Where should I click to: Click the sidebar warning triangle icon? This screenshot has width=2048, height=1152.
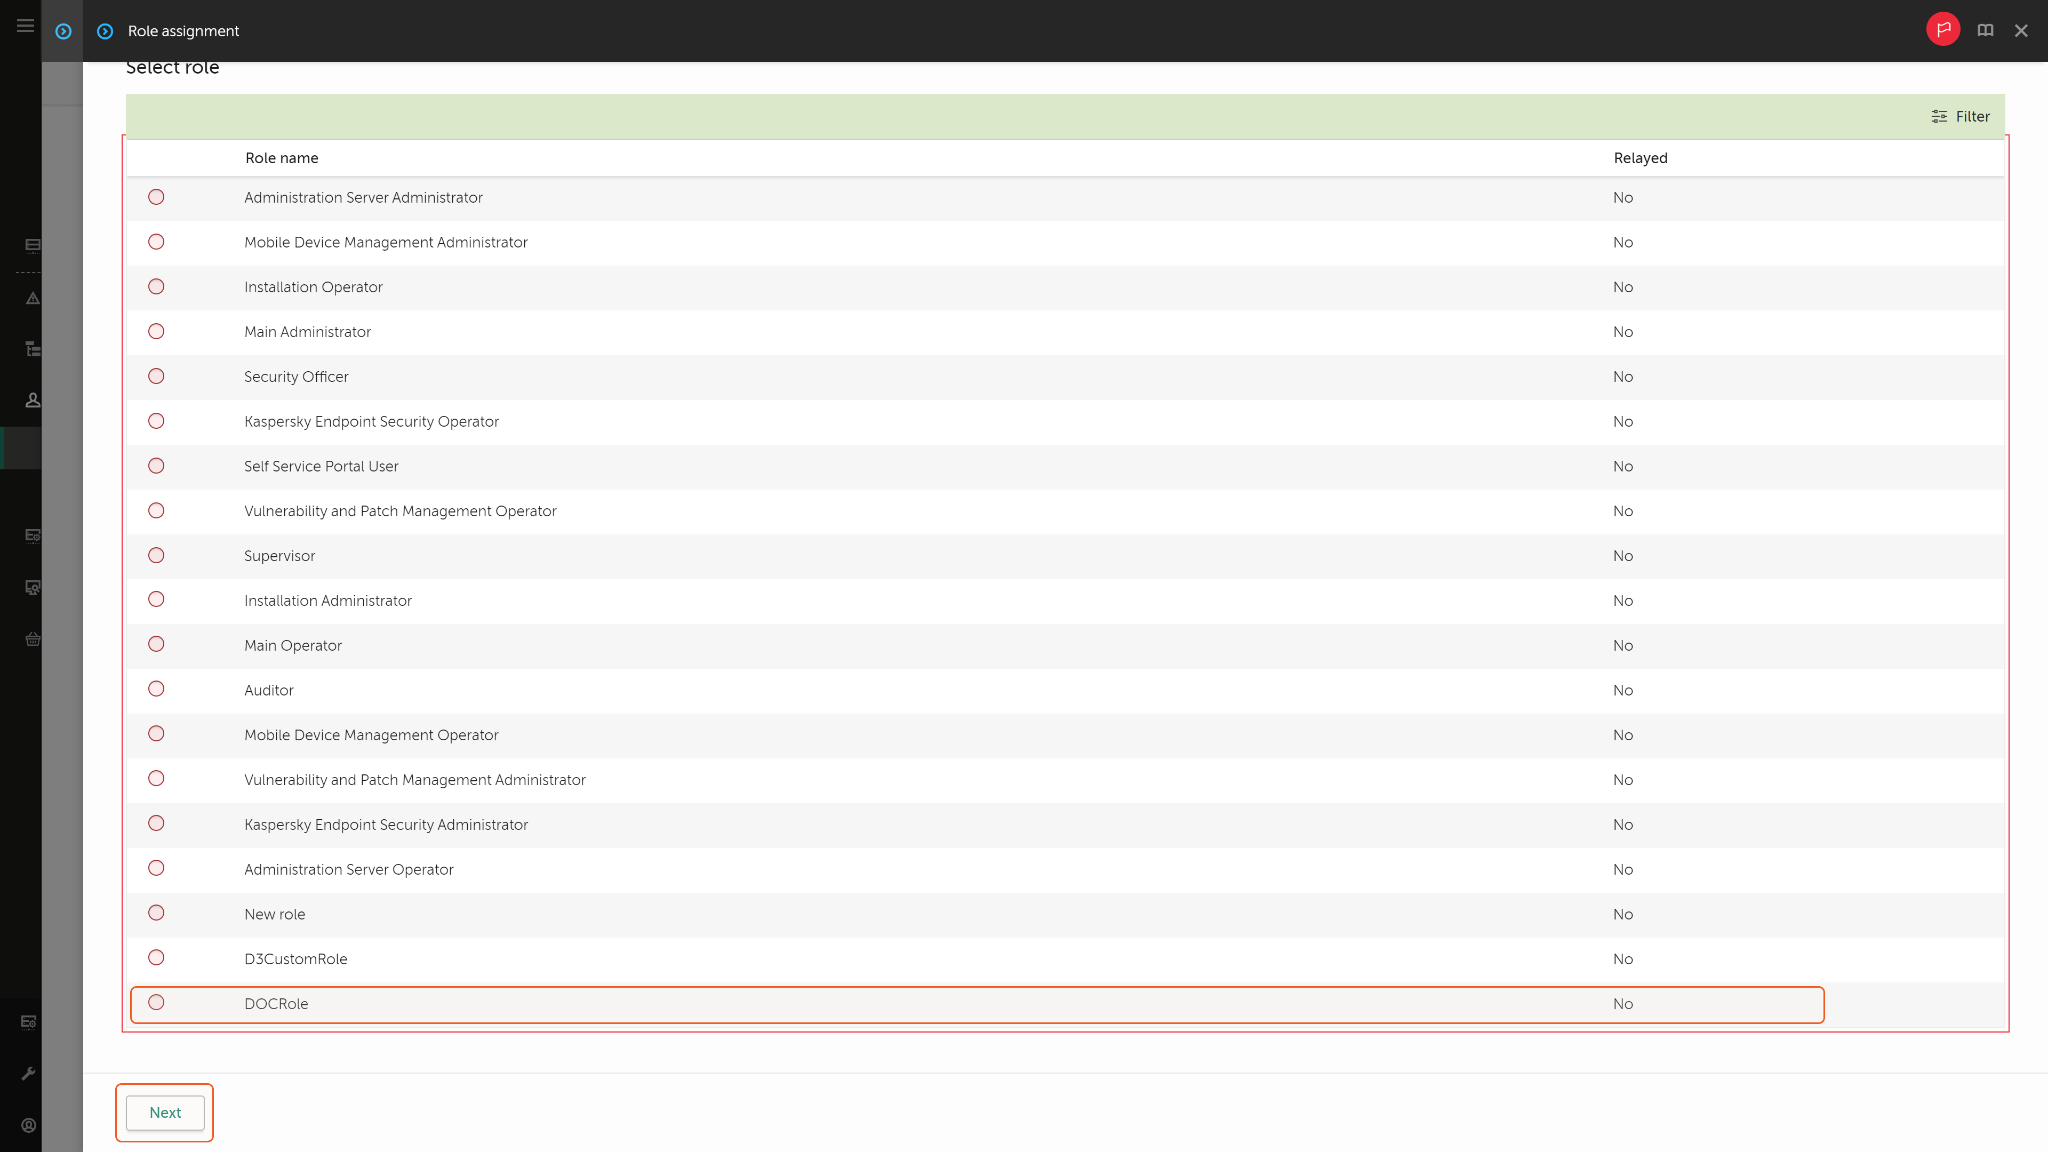[x=32, y=298]
